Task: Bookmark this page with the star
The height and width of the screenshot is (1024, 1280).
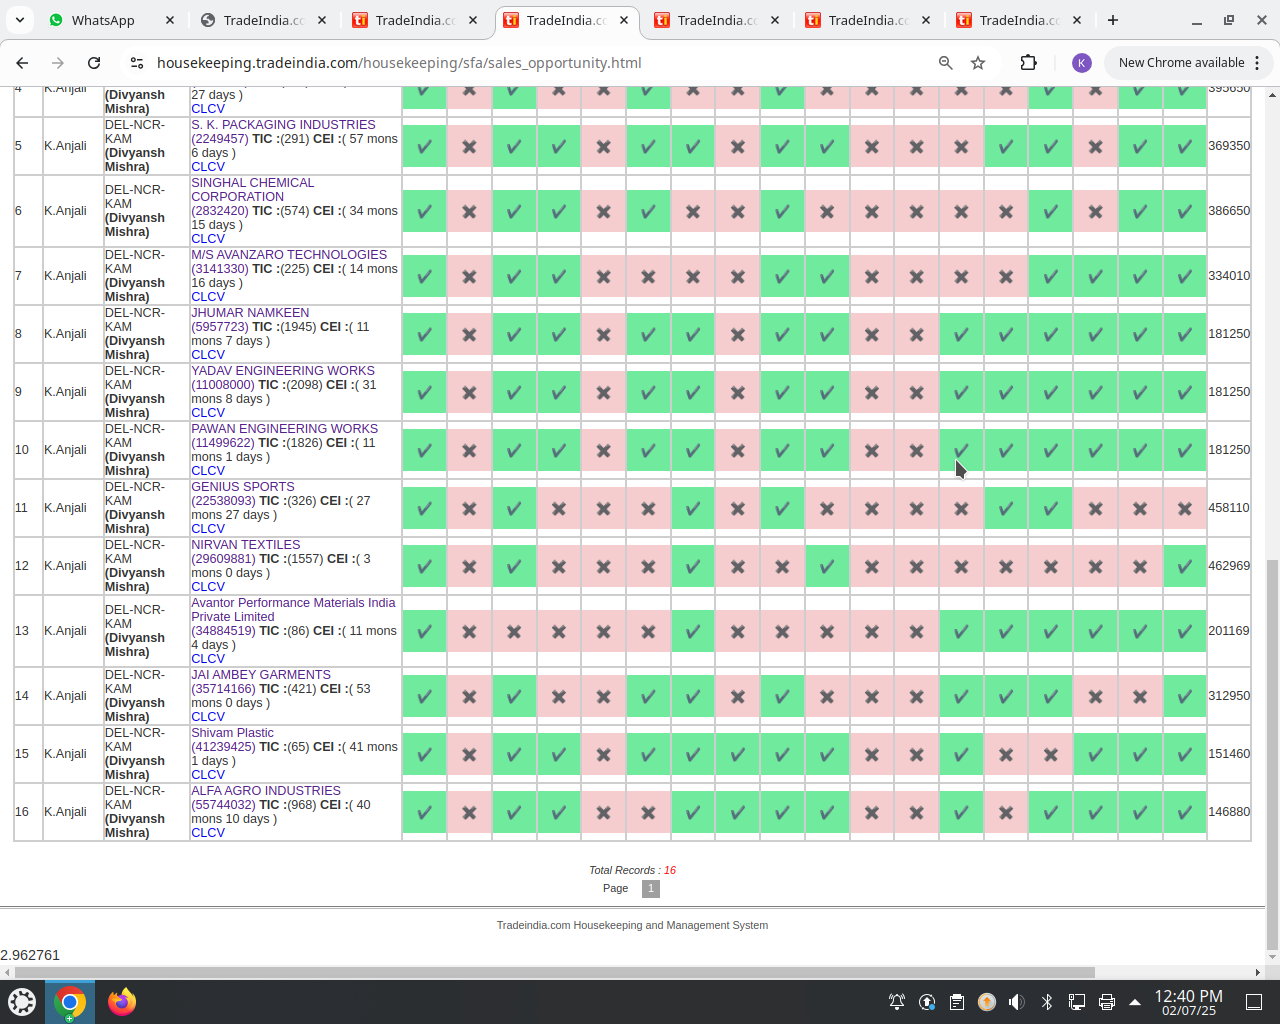Action: [978, 62]
